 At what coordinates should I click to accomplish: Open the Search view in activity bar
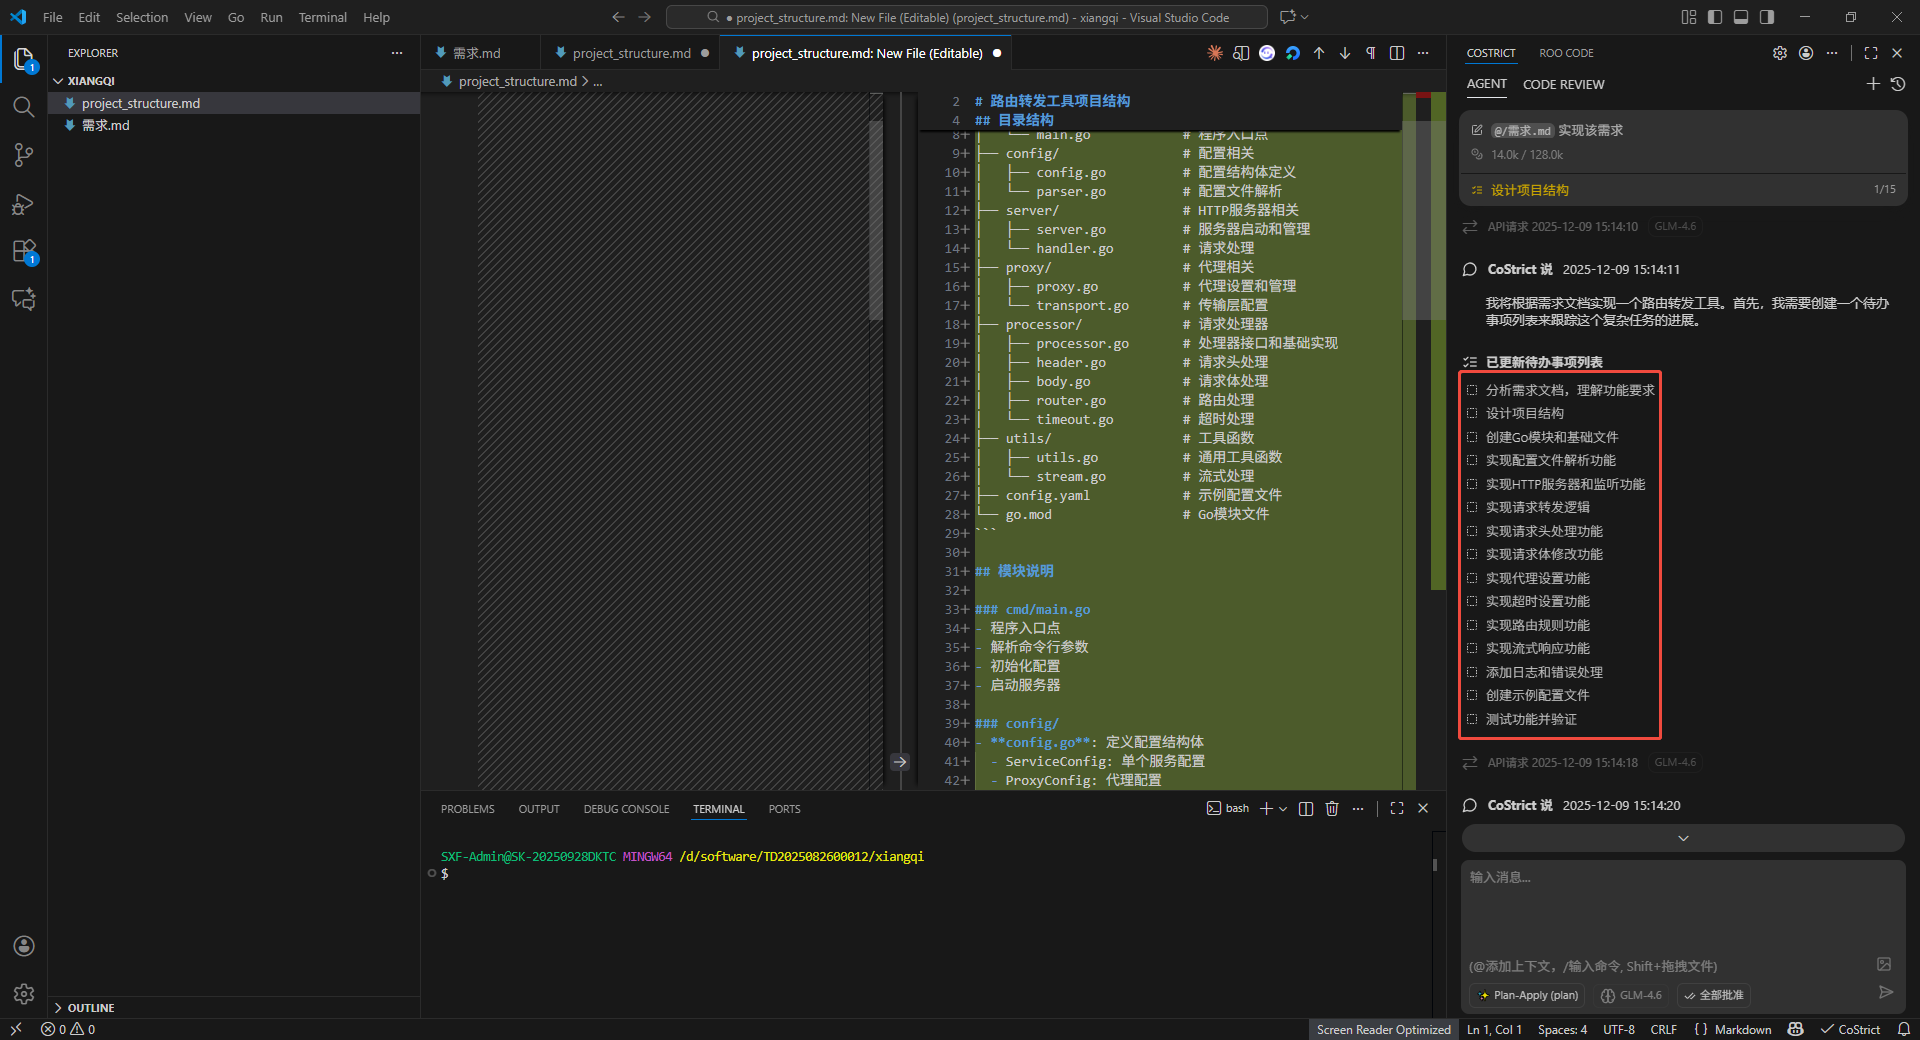pos(24,107)
